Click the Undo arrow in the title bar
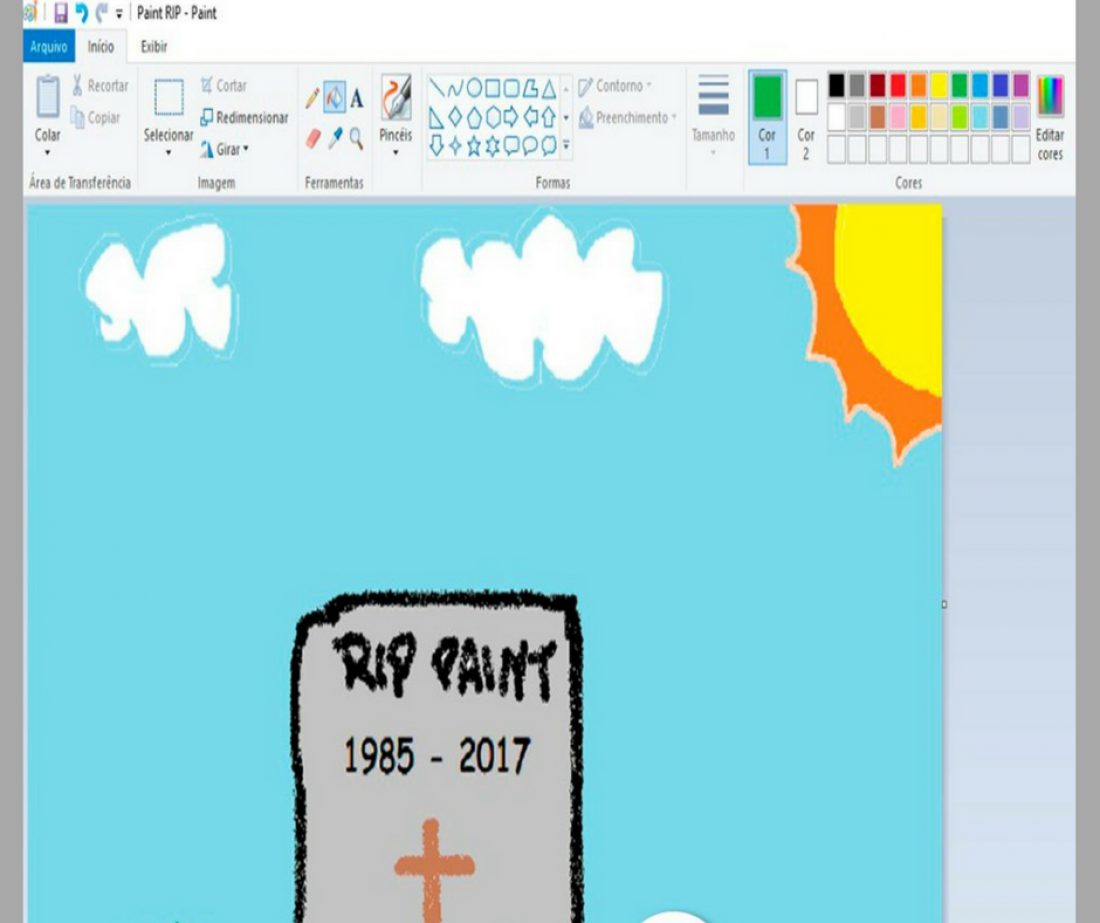 (82, 13)
